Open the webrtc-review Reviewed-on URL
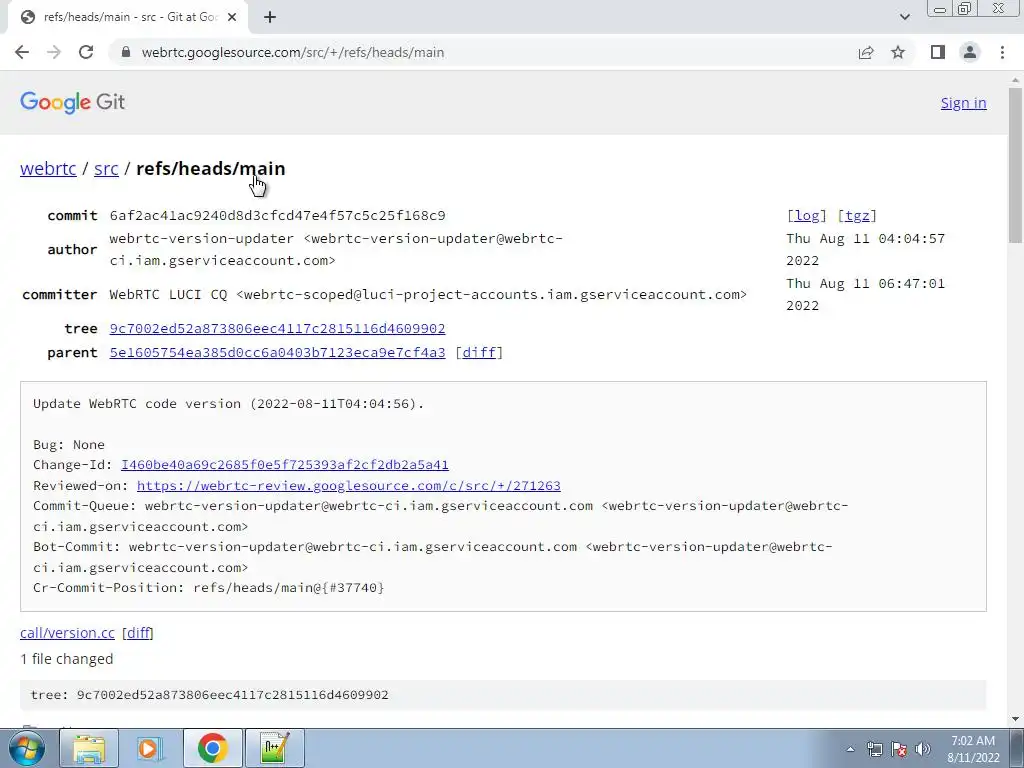Viewport: 1024px width, 768px height. (x=349, y=486)
